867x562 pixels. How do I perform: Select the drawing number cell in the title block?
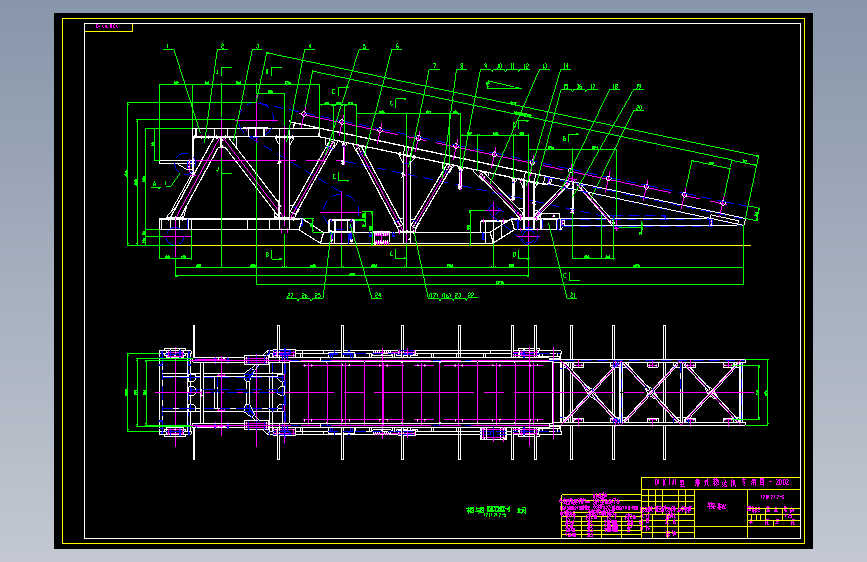(x=774, y=497)
